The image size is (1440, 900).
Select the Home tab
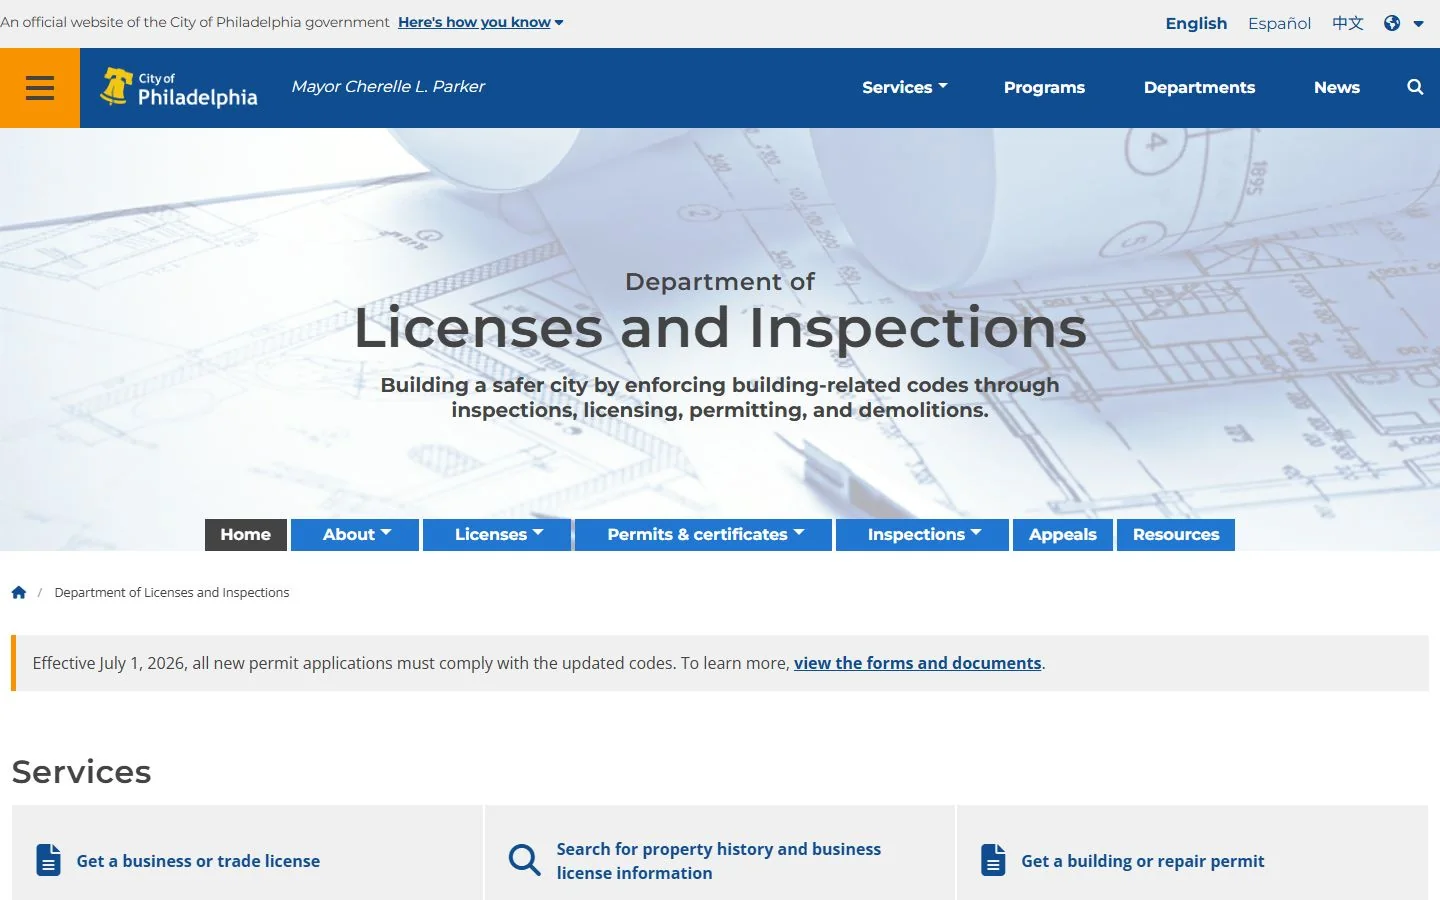pos(246,534)
